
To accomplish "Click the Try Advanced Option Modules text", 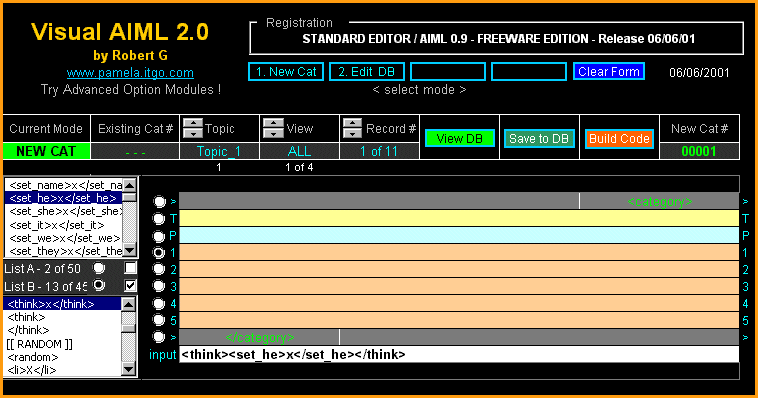I will (x=131, y=90).
